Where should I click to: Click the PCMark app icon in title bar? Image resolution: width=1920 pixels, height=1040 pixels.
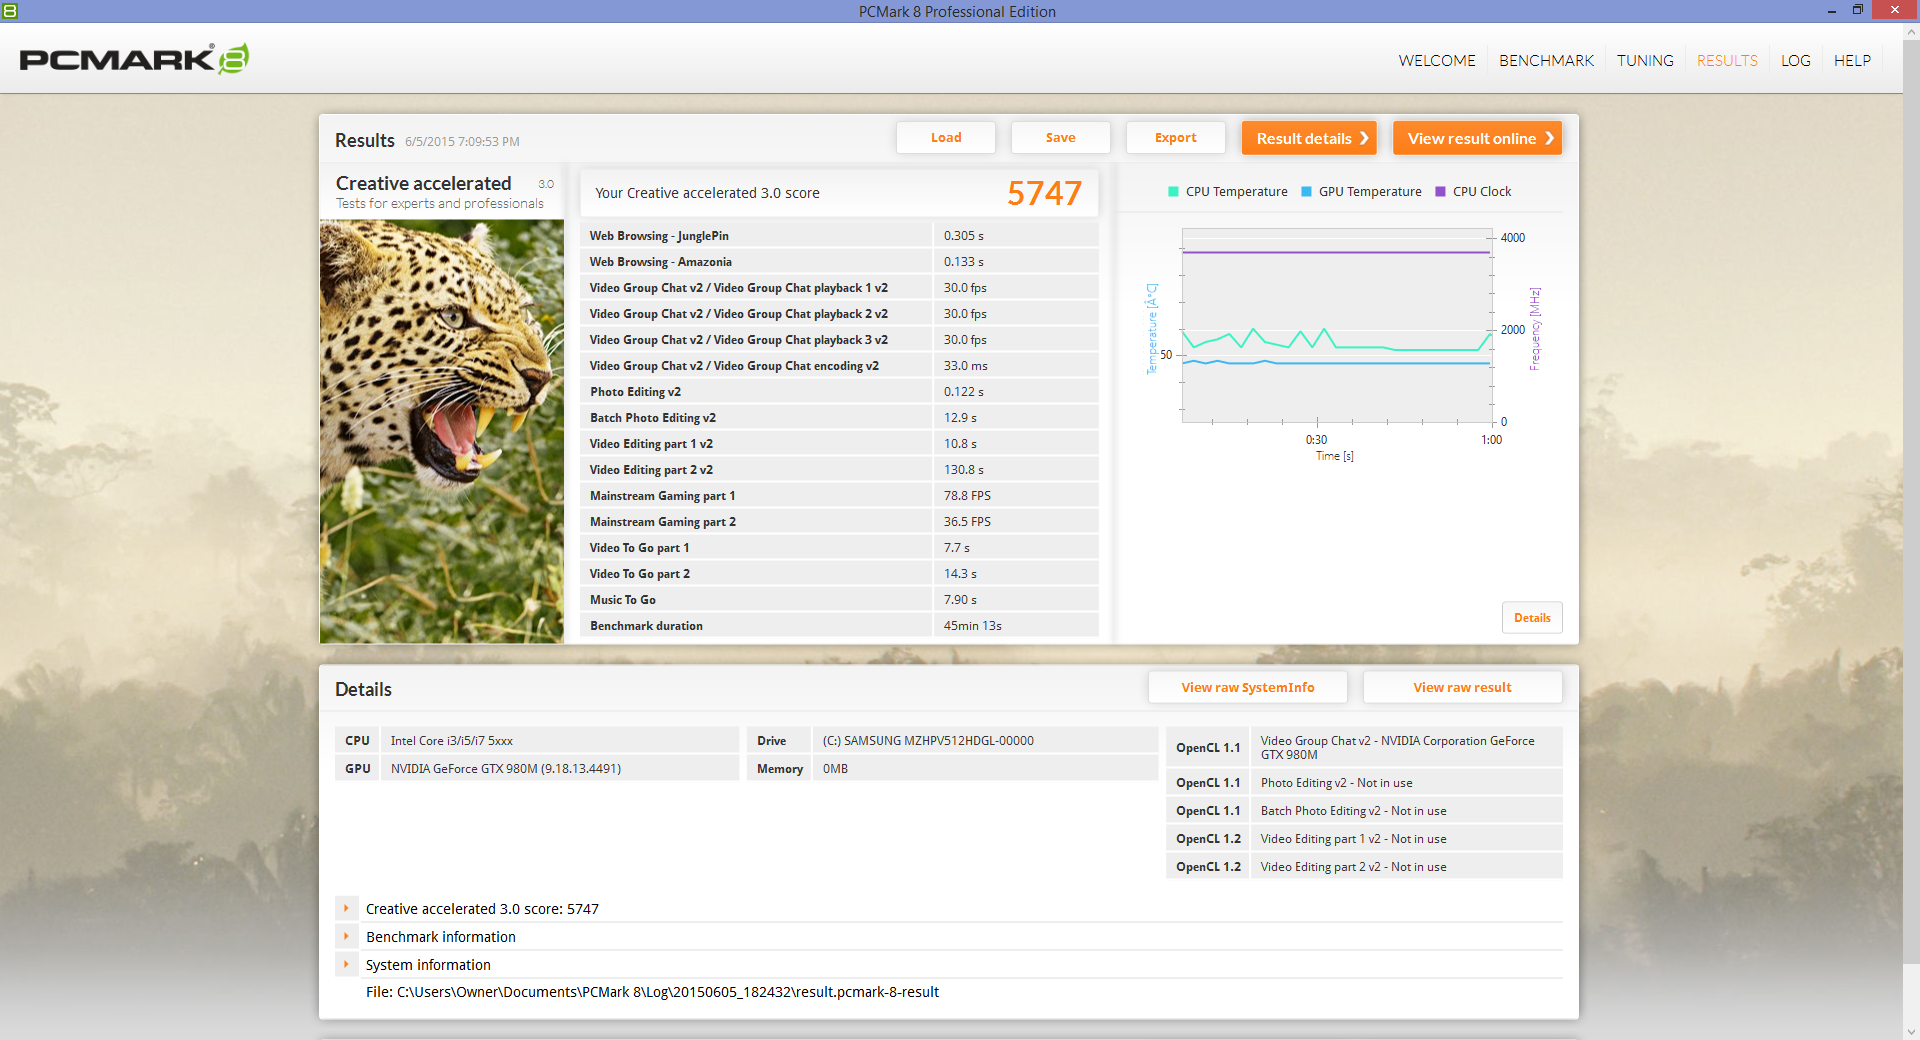click(x=10, y=11)
